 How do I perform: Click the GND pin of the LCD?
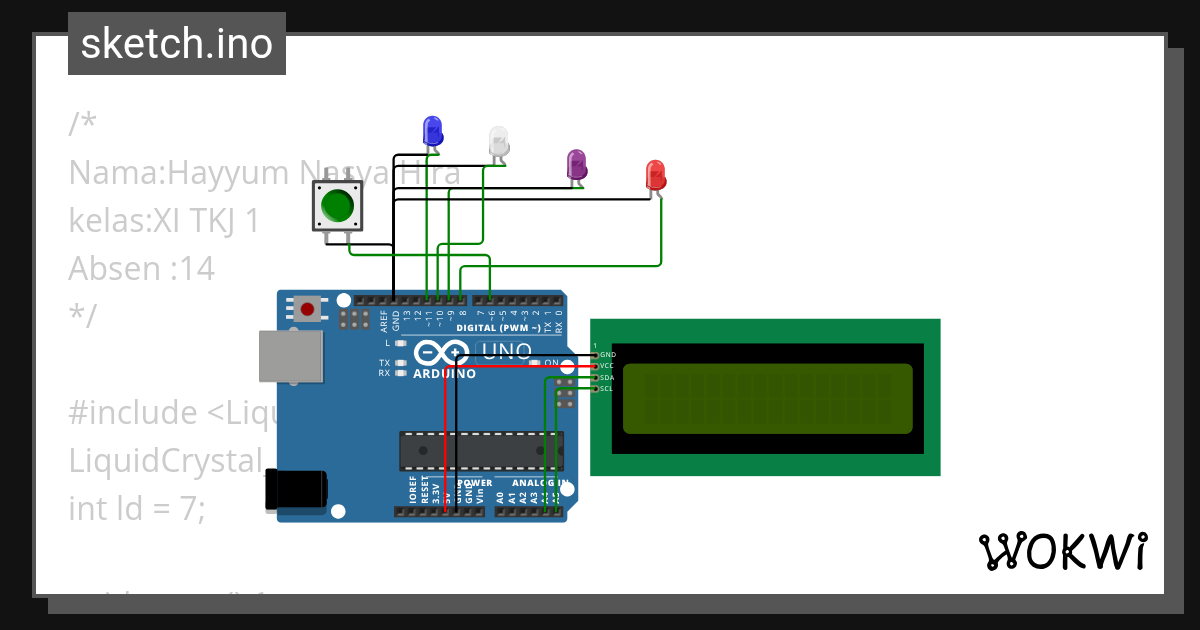point(596,354)
